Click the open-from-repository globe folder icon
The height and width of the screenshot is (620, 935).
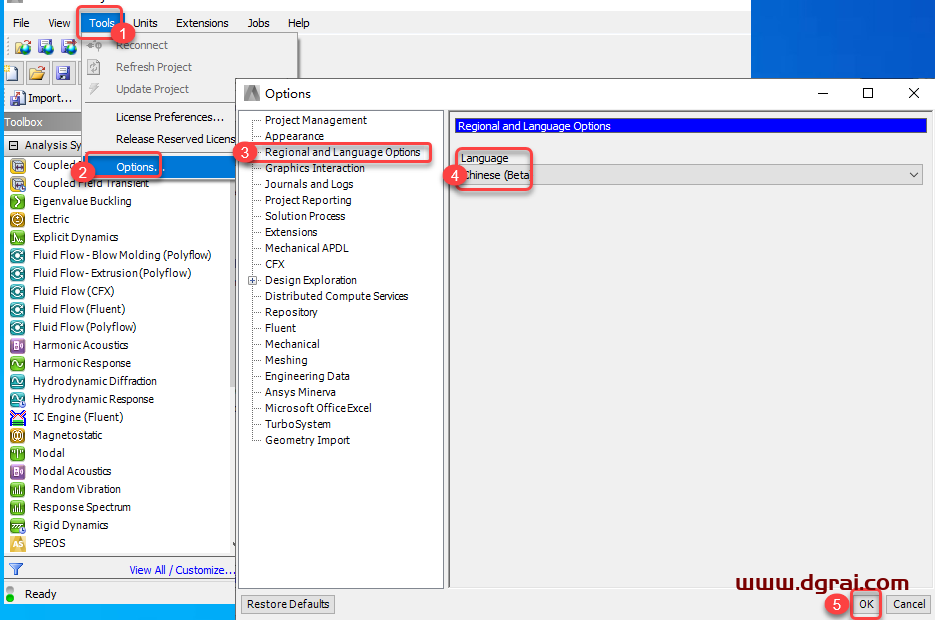pyautogui.click(x=23, y=47)
